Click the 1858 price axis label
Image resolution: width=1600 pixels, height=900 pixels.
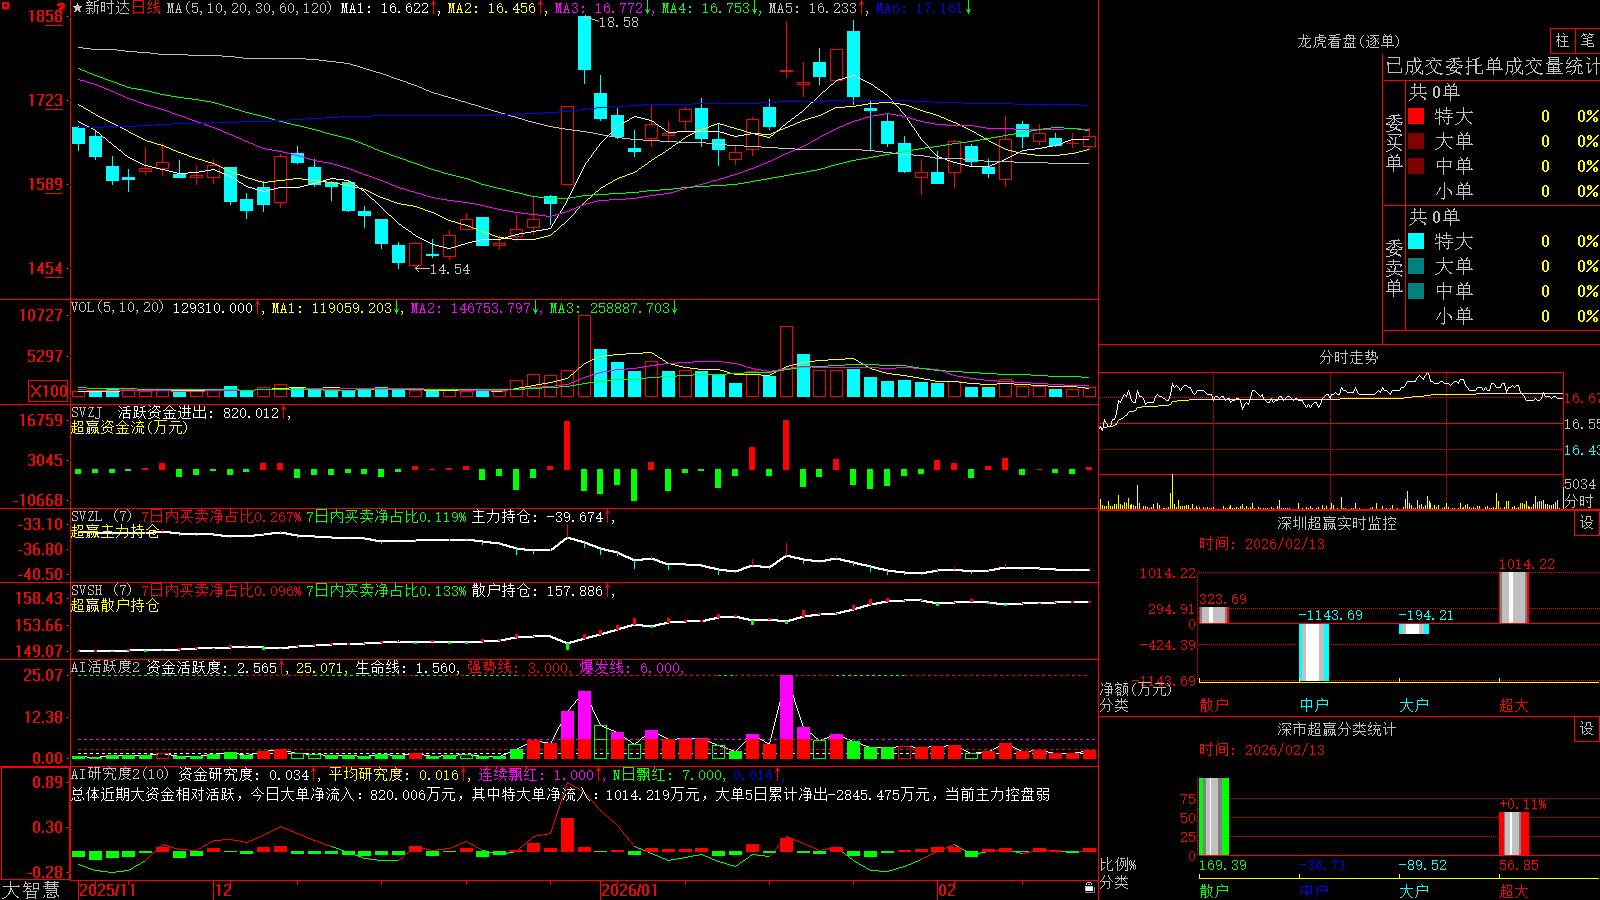pyautogui.click(x=45, y=17)
